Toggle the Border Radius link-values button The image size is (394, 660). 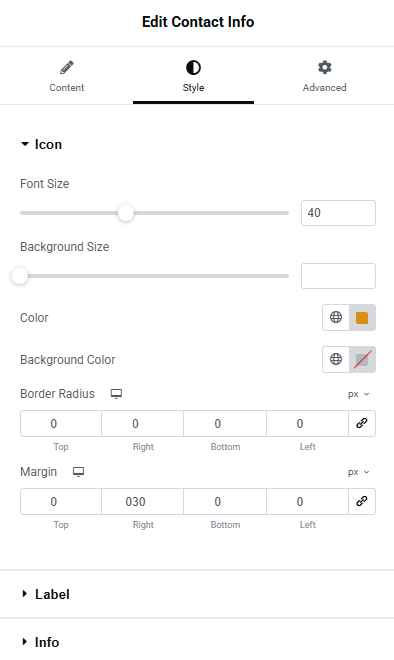click(x=362, y=423)
